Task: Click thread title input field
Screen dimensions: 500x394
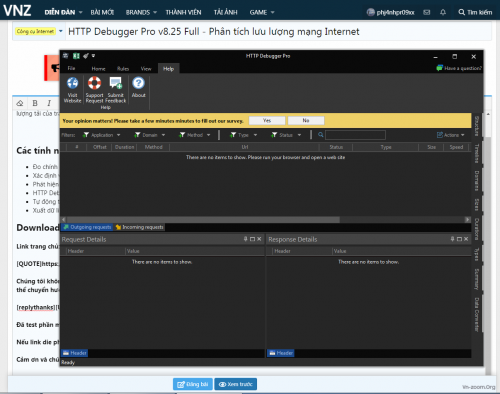Action: tap(278, 31)
